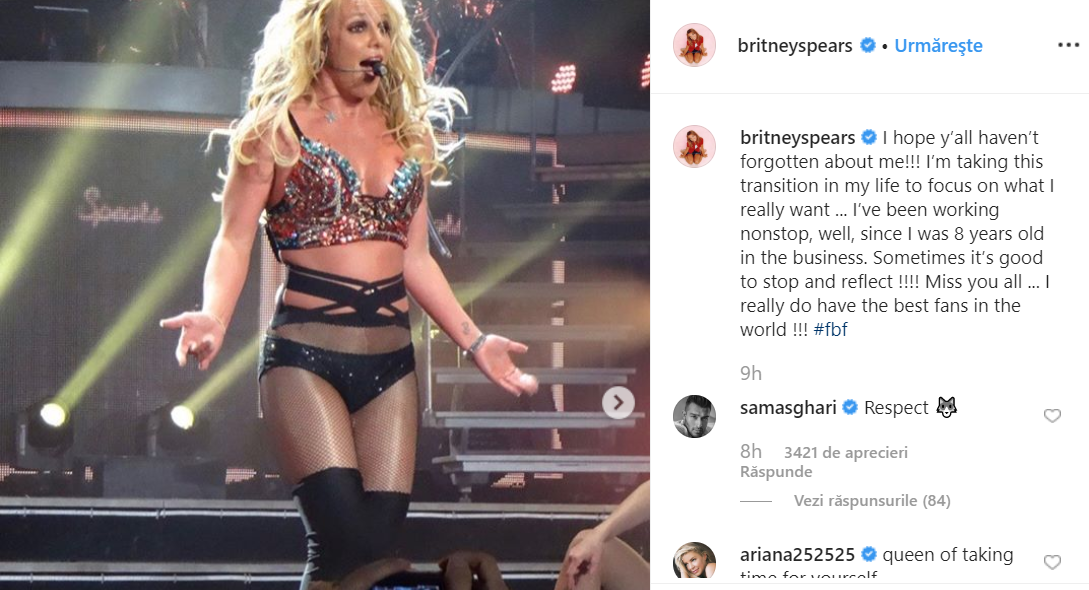1089x590 pixels.
Task: Open the three-dot more options menu
Action: (x=1068, y=45)
